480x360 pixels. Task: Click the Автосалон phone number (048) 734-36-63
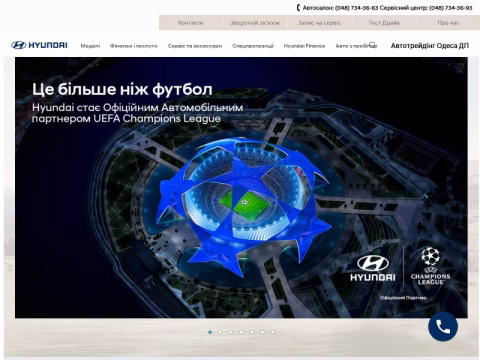click(356, 8)
